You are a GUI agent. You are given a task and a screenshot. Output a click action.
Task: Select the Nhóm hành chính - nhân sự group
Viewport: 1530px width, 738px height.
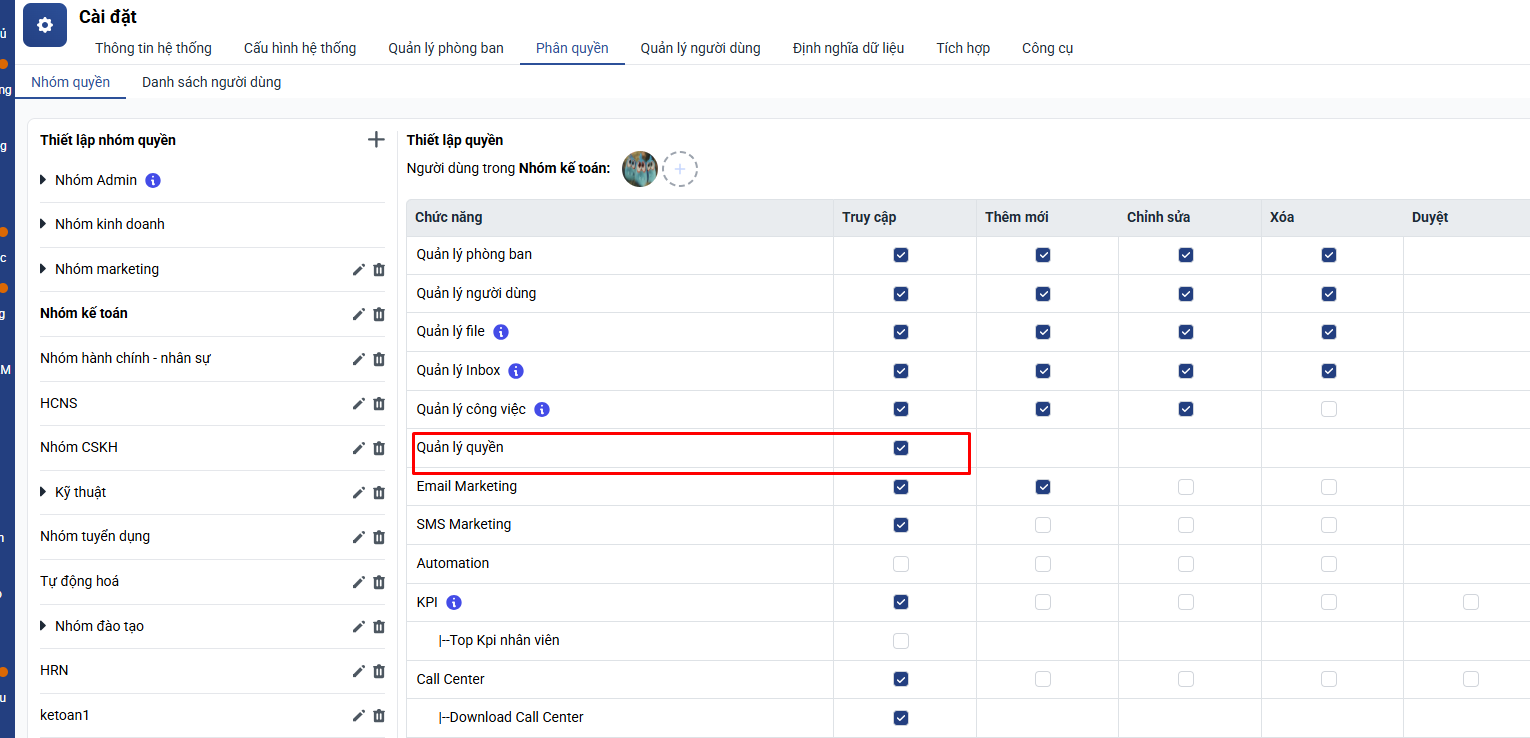125,358
